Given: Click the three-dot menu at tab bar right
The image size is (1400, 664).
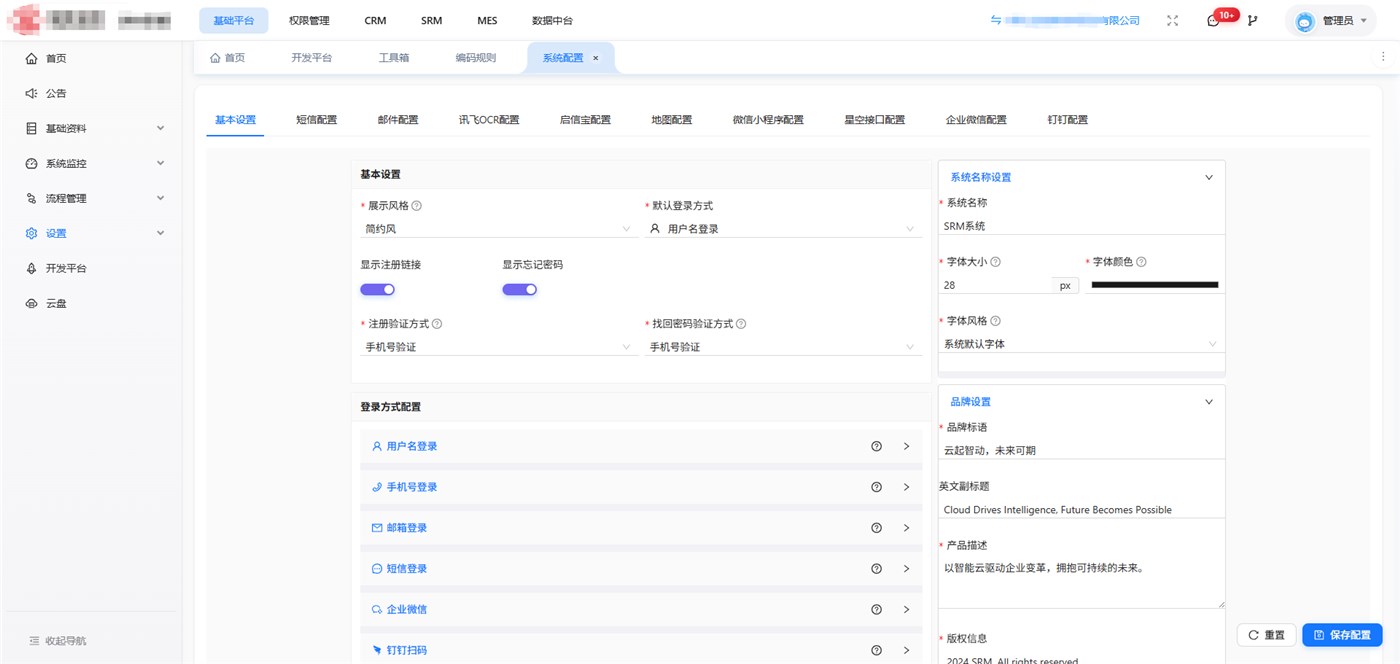Looking at the screenshot, I should tap(1383, 57).
